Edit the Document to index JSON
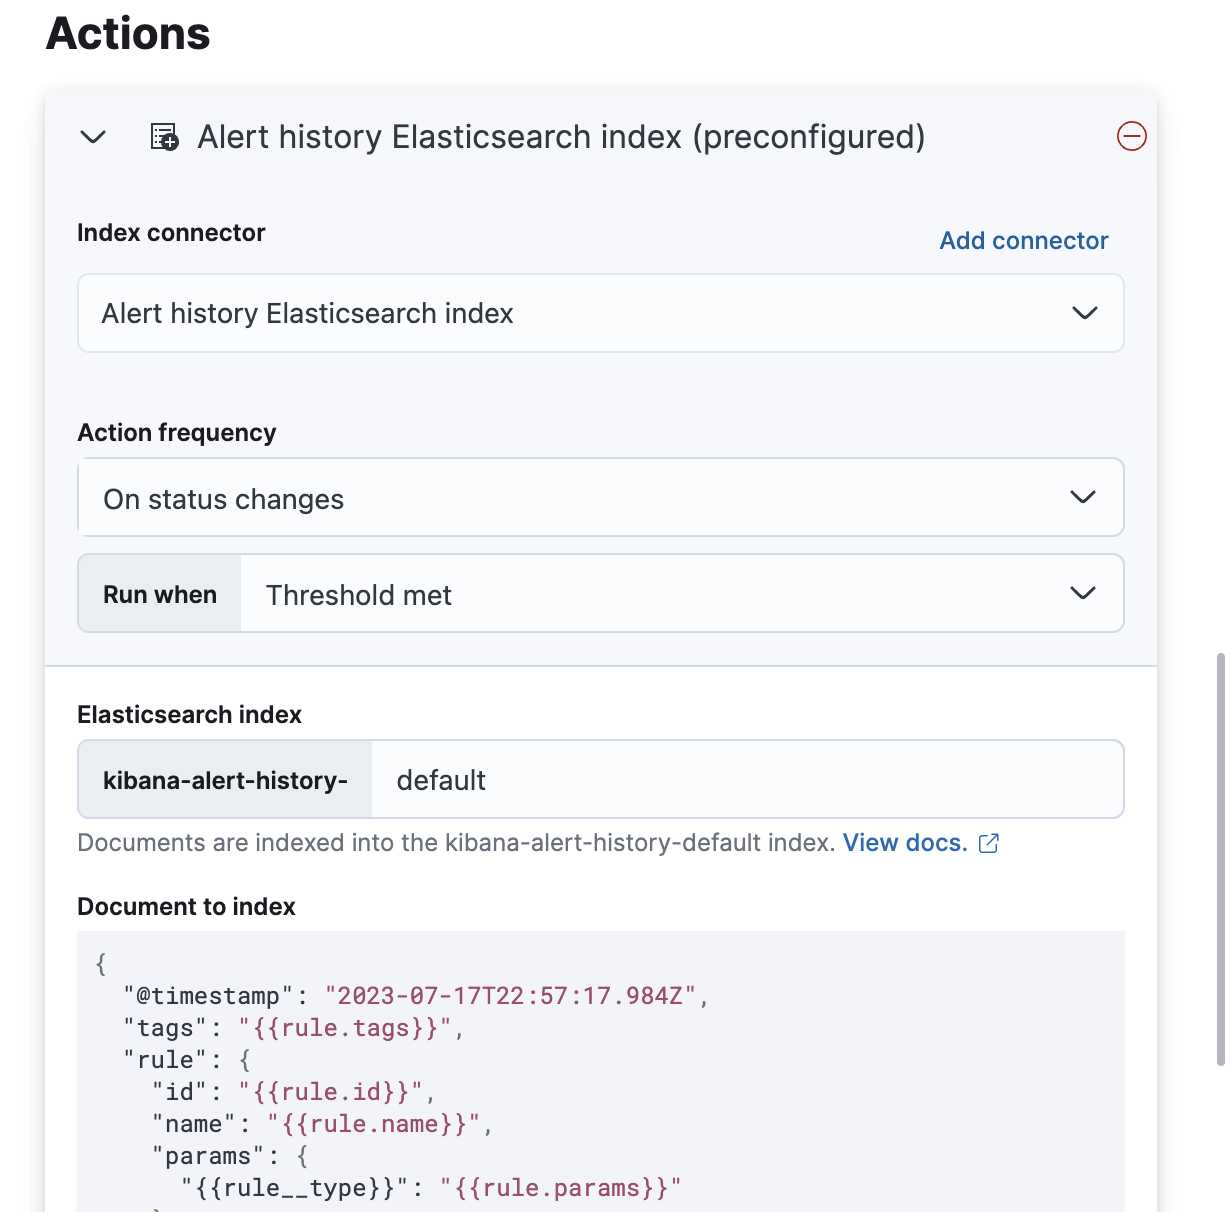 pyautogui.click(x=600, y=1070)
